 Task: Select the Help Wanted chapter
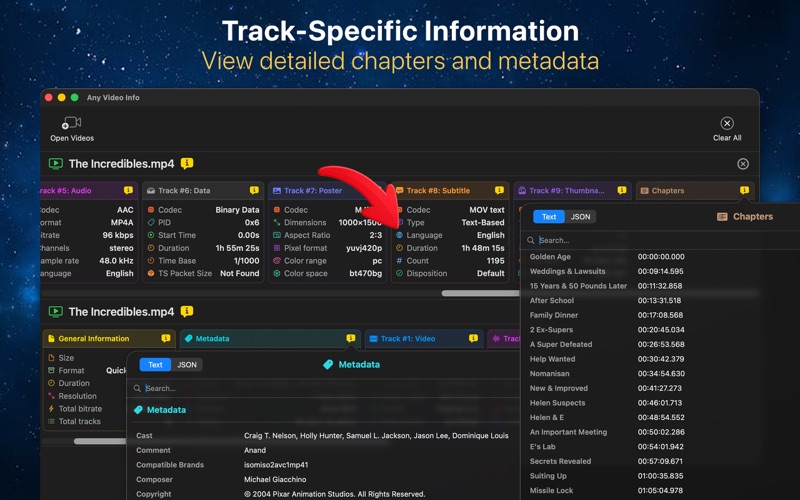coord(658,359)
